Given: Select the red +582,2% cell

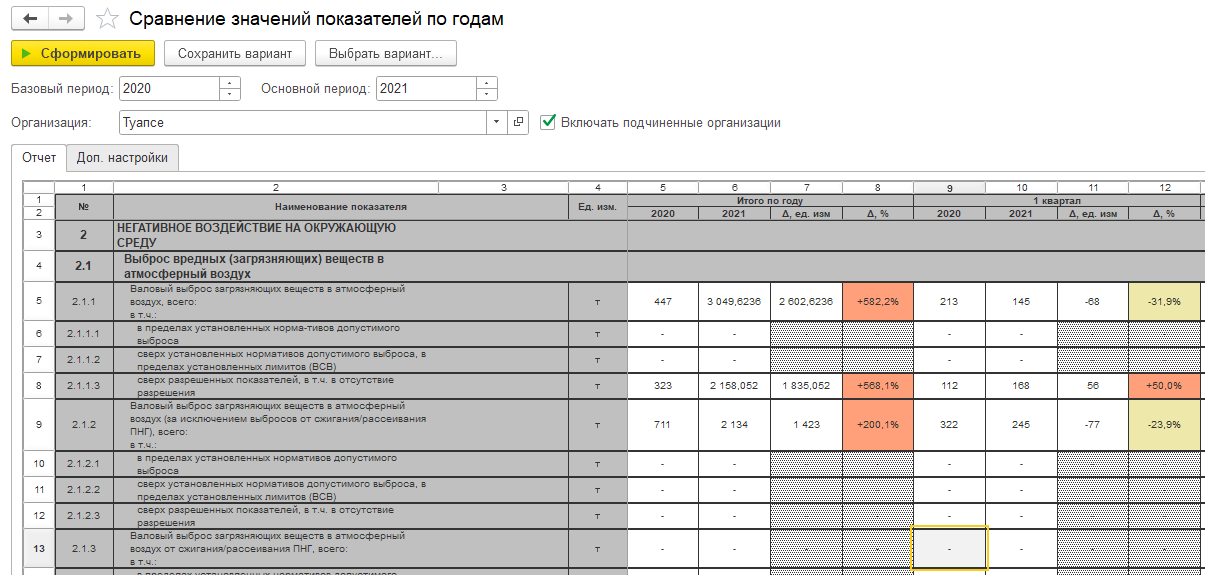Looking at the screenshot, I should [877, 301].
